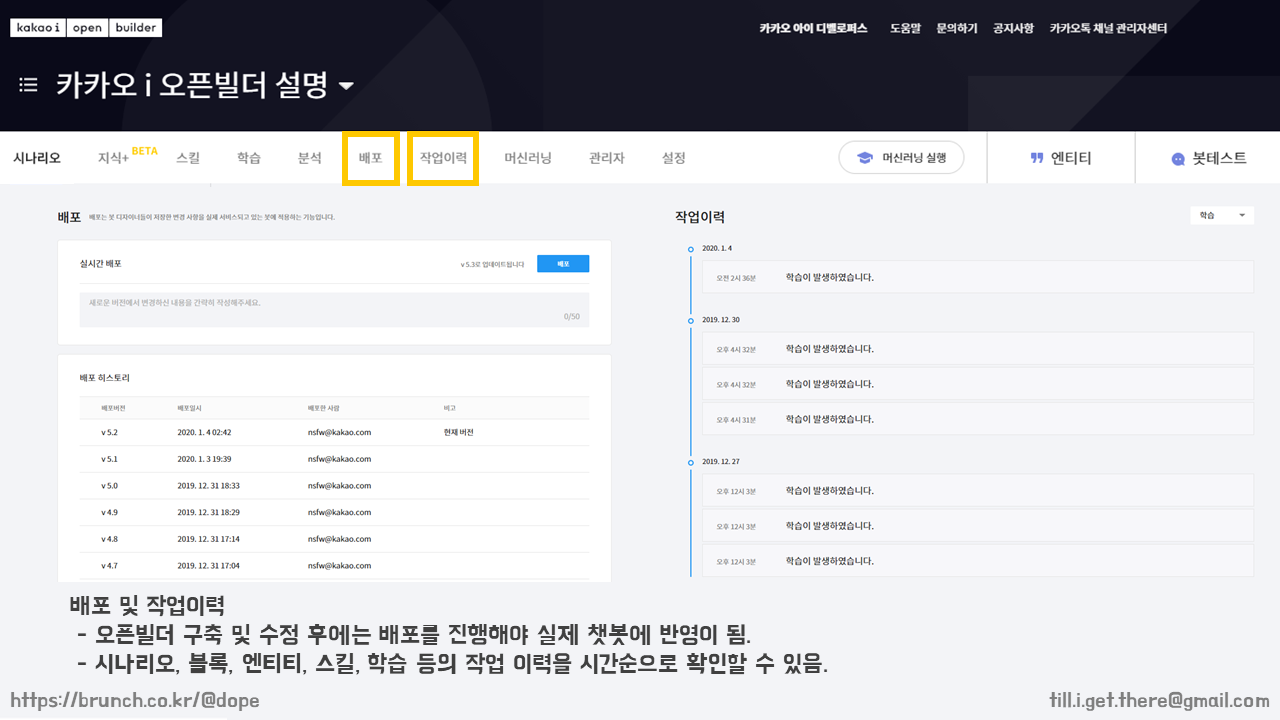
Task: Open the 도움말 link in the header
Action: [x=905, y=28]
